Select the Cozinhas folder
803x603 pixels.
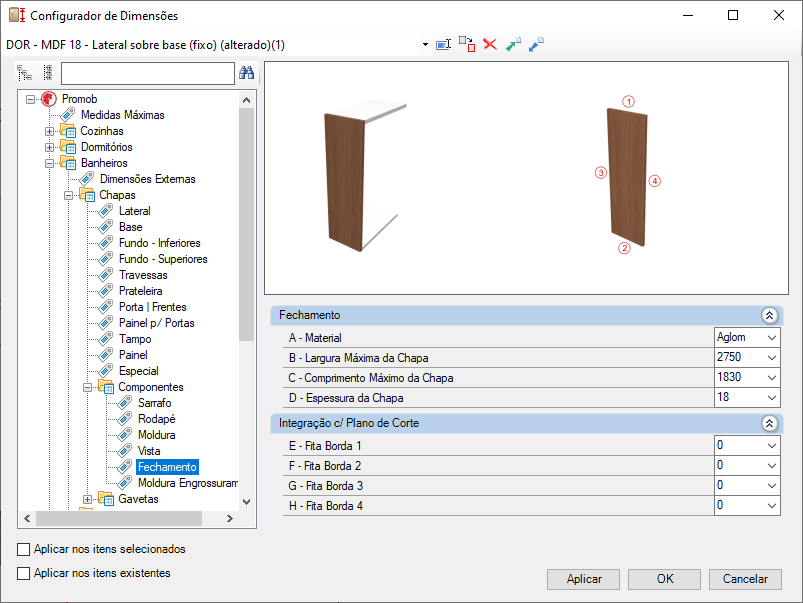[102, 131]
